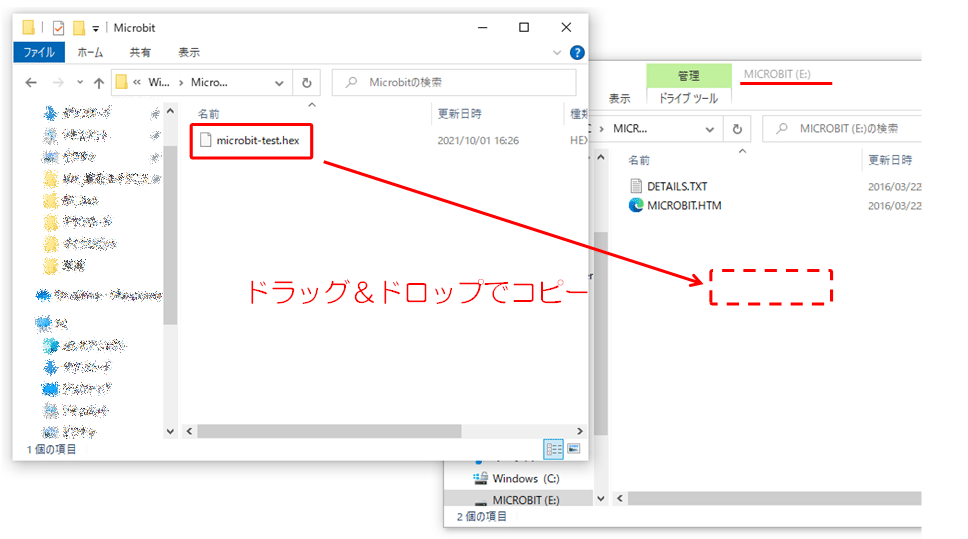Open address bar history dropdown in Microbit window
Image resolution: width=968 pixels, height=539 pixels.
[278, 82]
